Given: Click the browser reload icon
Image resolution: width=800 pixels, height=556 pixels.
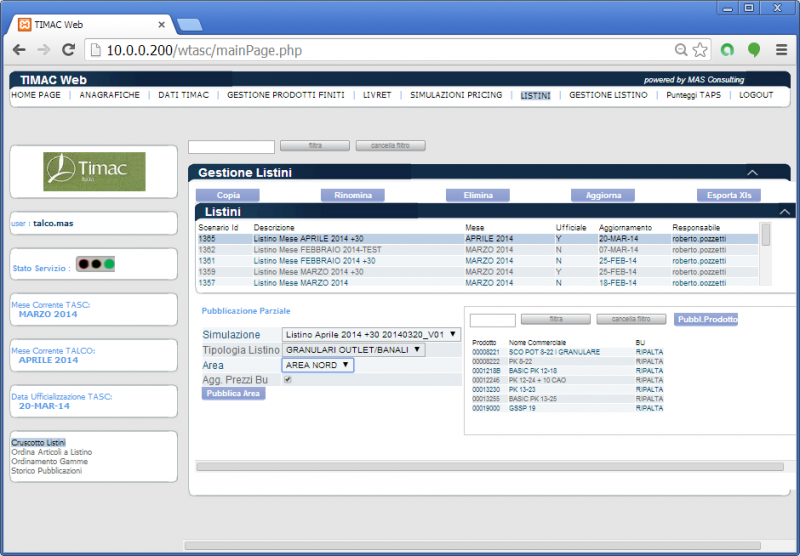Looking at the screenshot, I should [68, 49].
